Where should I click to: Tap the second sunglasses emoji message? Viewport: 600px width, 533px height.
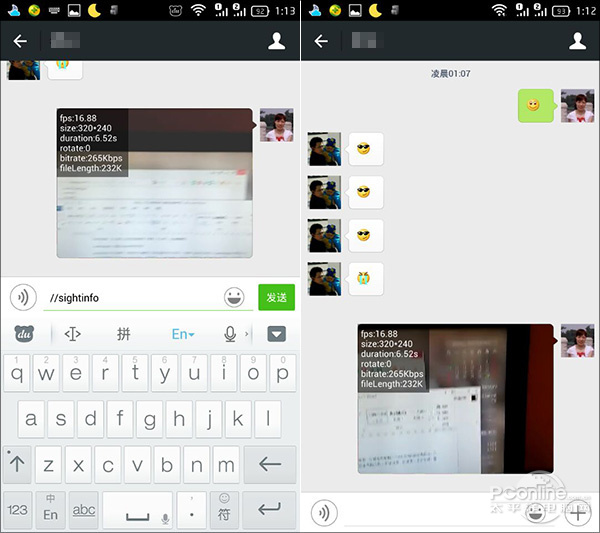(x=365, y=192)
